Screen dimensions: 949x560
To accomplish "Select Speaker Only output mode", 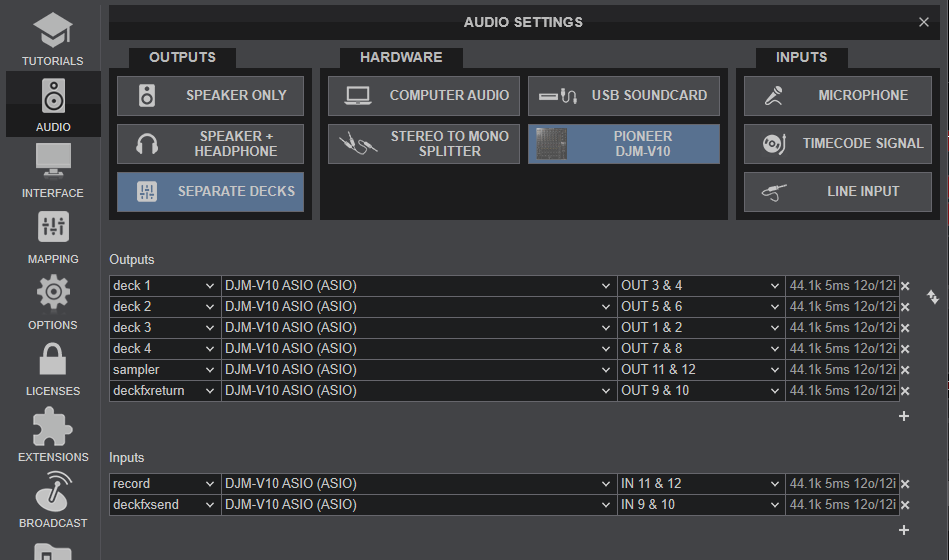I will tap(210, 96).
